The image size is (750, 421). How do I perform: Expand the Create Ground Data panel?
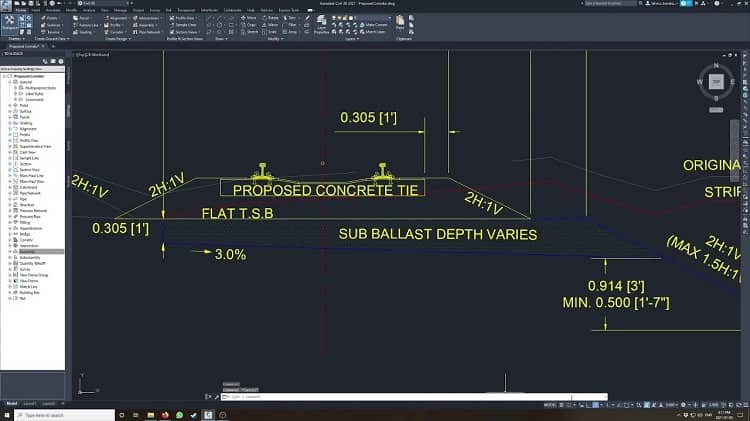coord(52,39)
